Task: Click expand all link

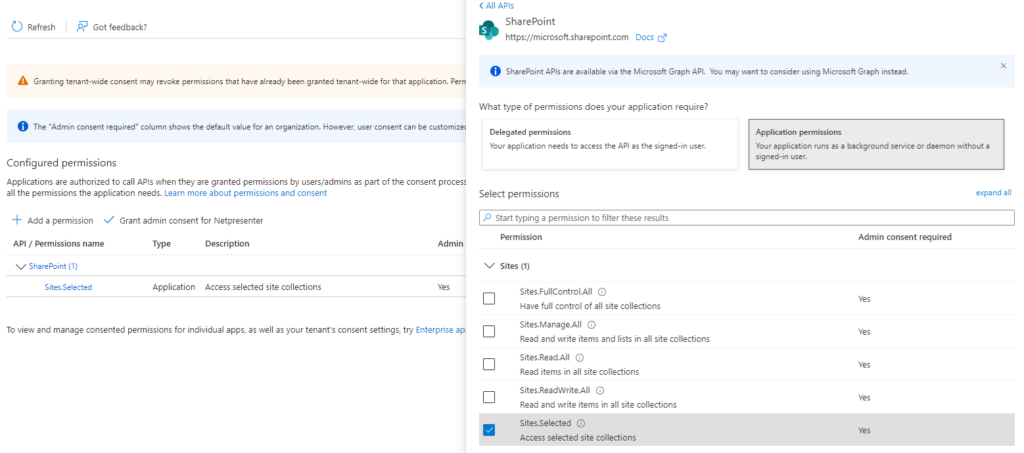Action: pyautogui.click(x=993, y=193)
